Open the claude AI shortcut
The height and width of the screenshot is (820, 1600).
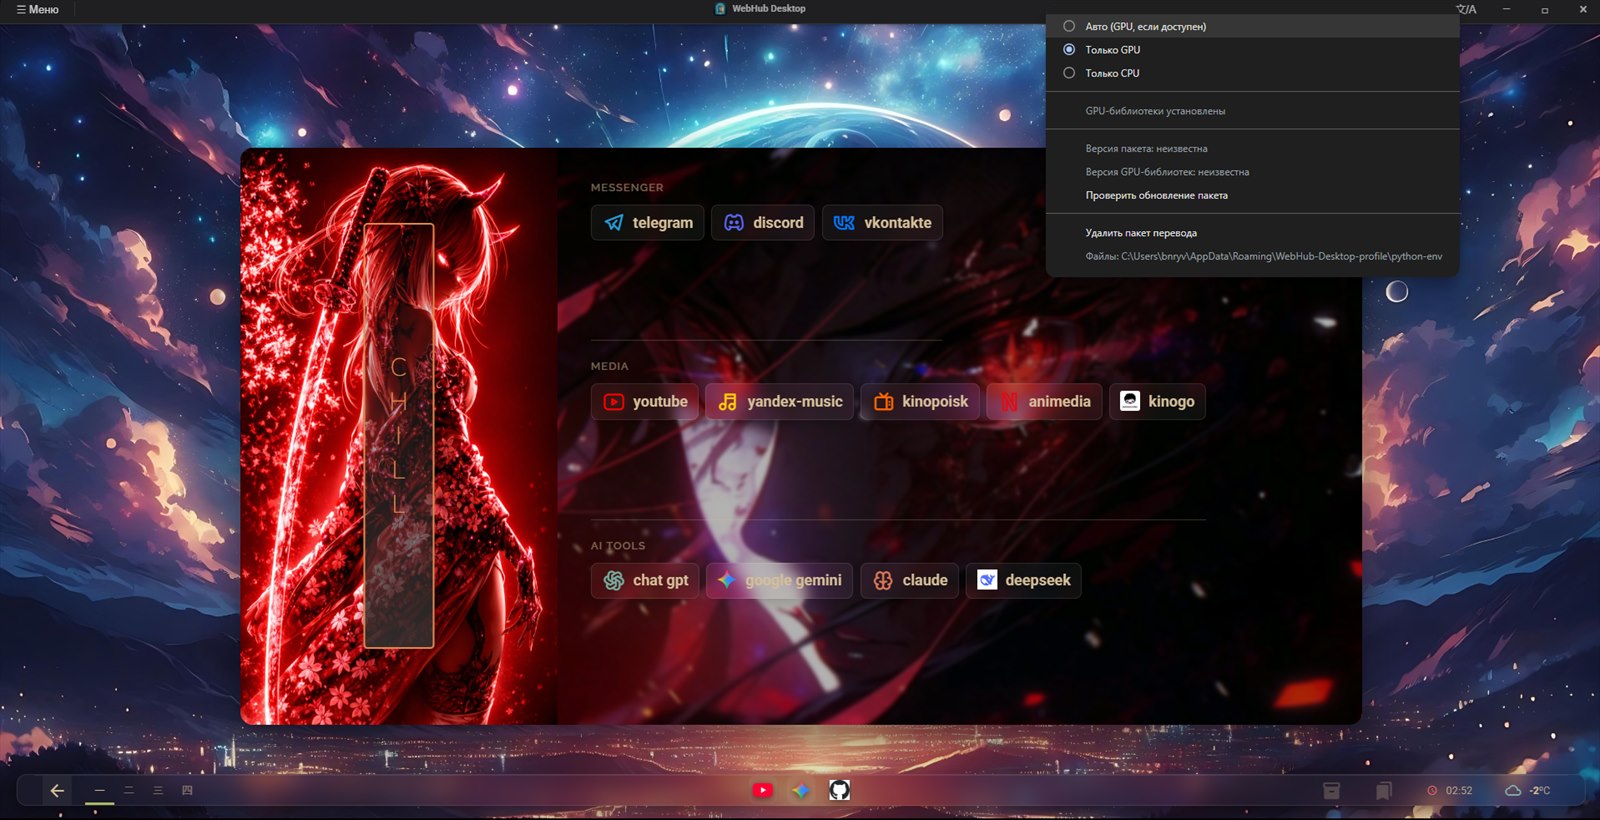click(x=909, y=580)
